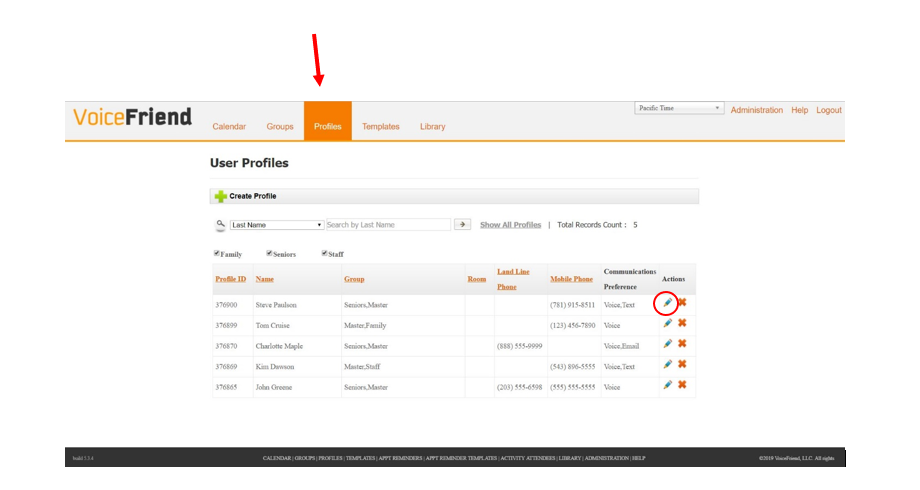Open the Library tab
920x490 pixels.
pyautogui.click(x=432, y=127)
